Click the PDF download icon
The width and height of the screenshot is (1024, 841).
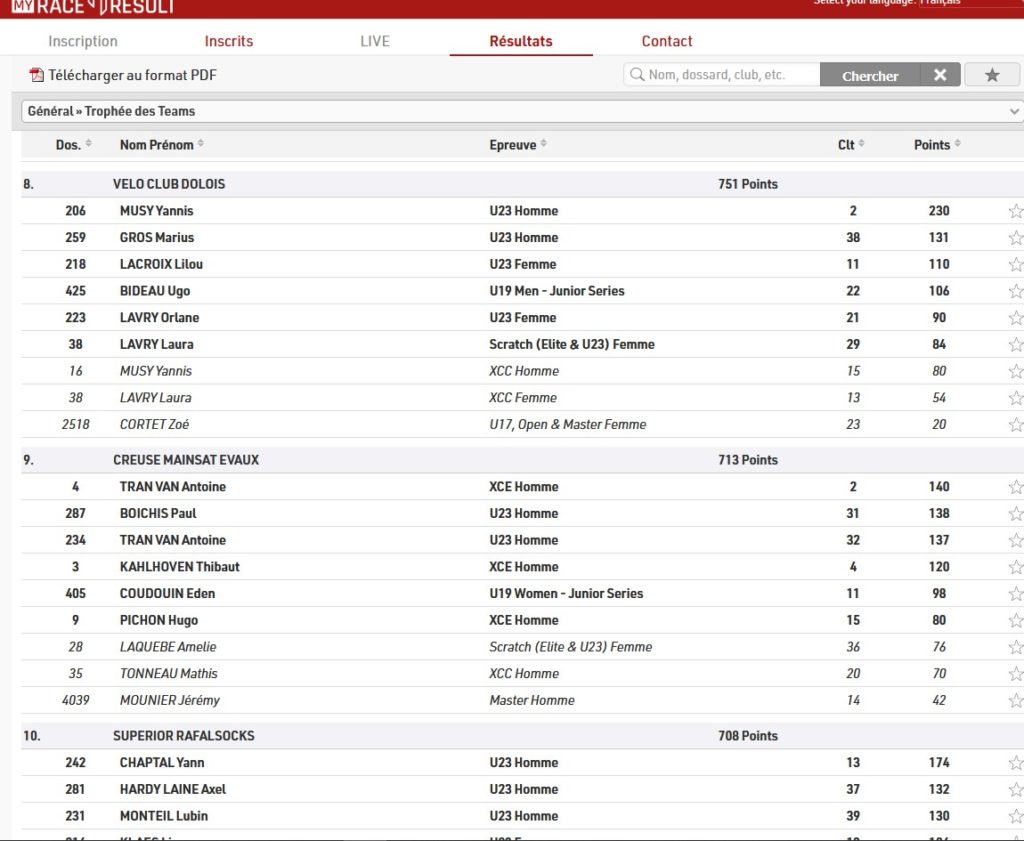pos(37,75)
